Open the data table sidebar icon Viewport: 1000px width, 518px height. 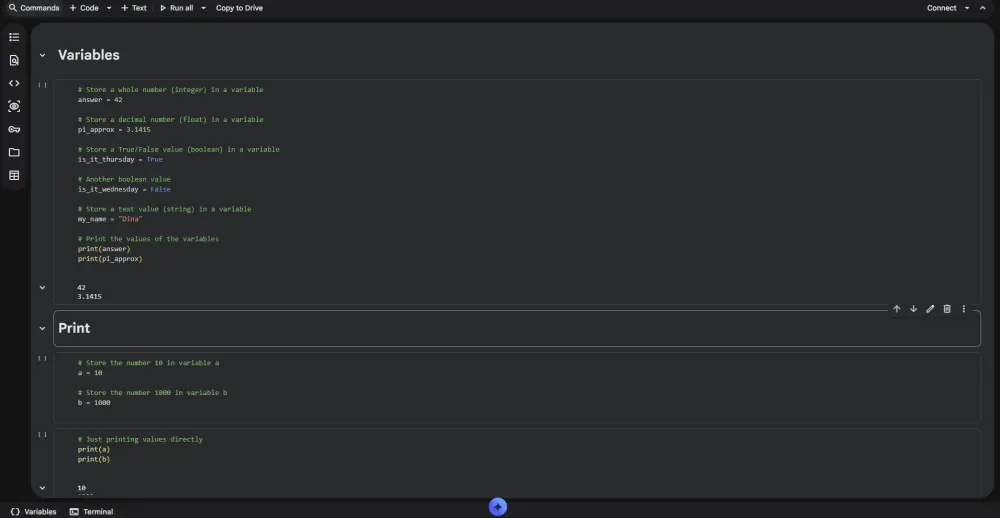click(x=14, y=175)
